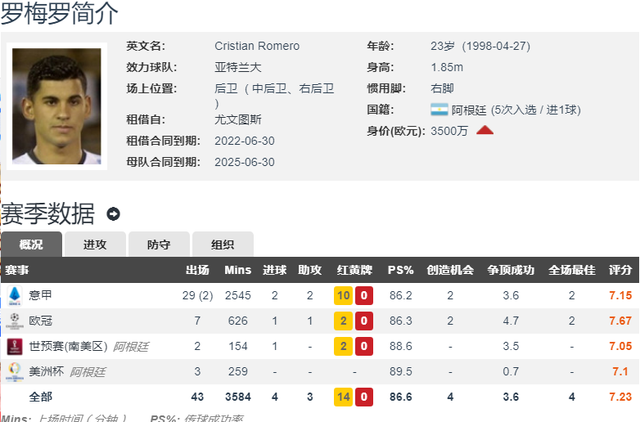Viewport: 640px width, 422px height.
Task: Click the Copa America logo icon
Action: tap(14, 371)
